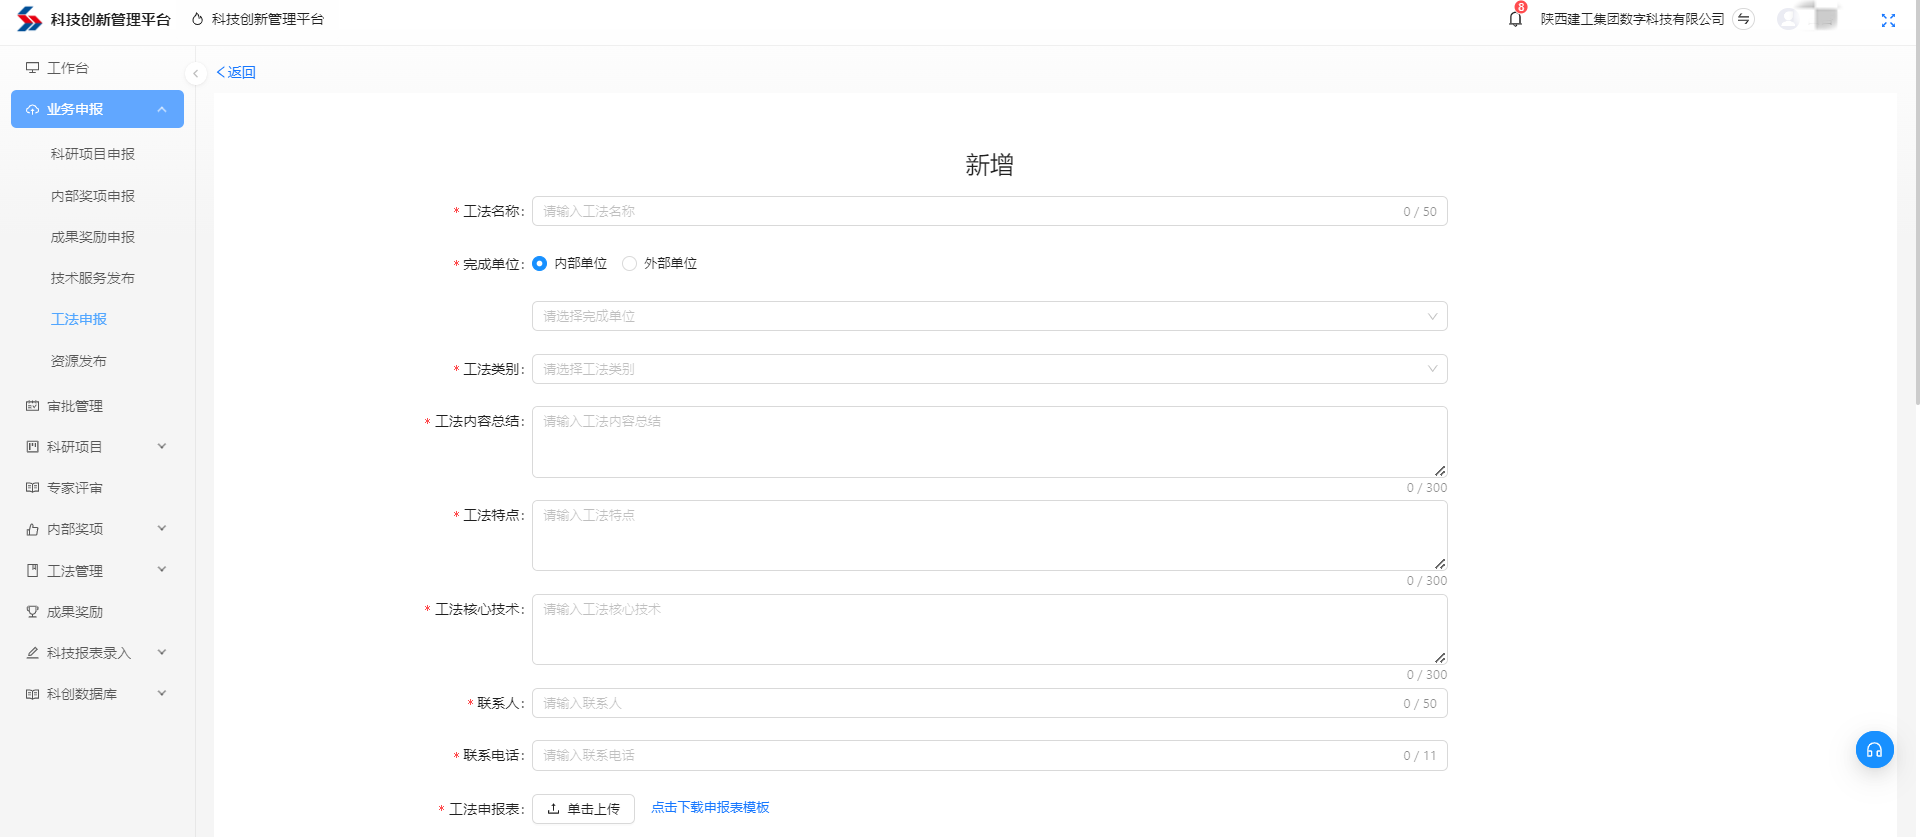Click the user avatar icon
The height and width of the screenshot is (837, 1920).
tap(1788, 19)
